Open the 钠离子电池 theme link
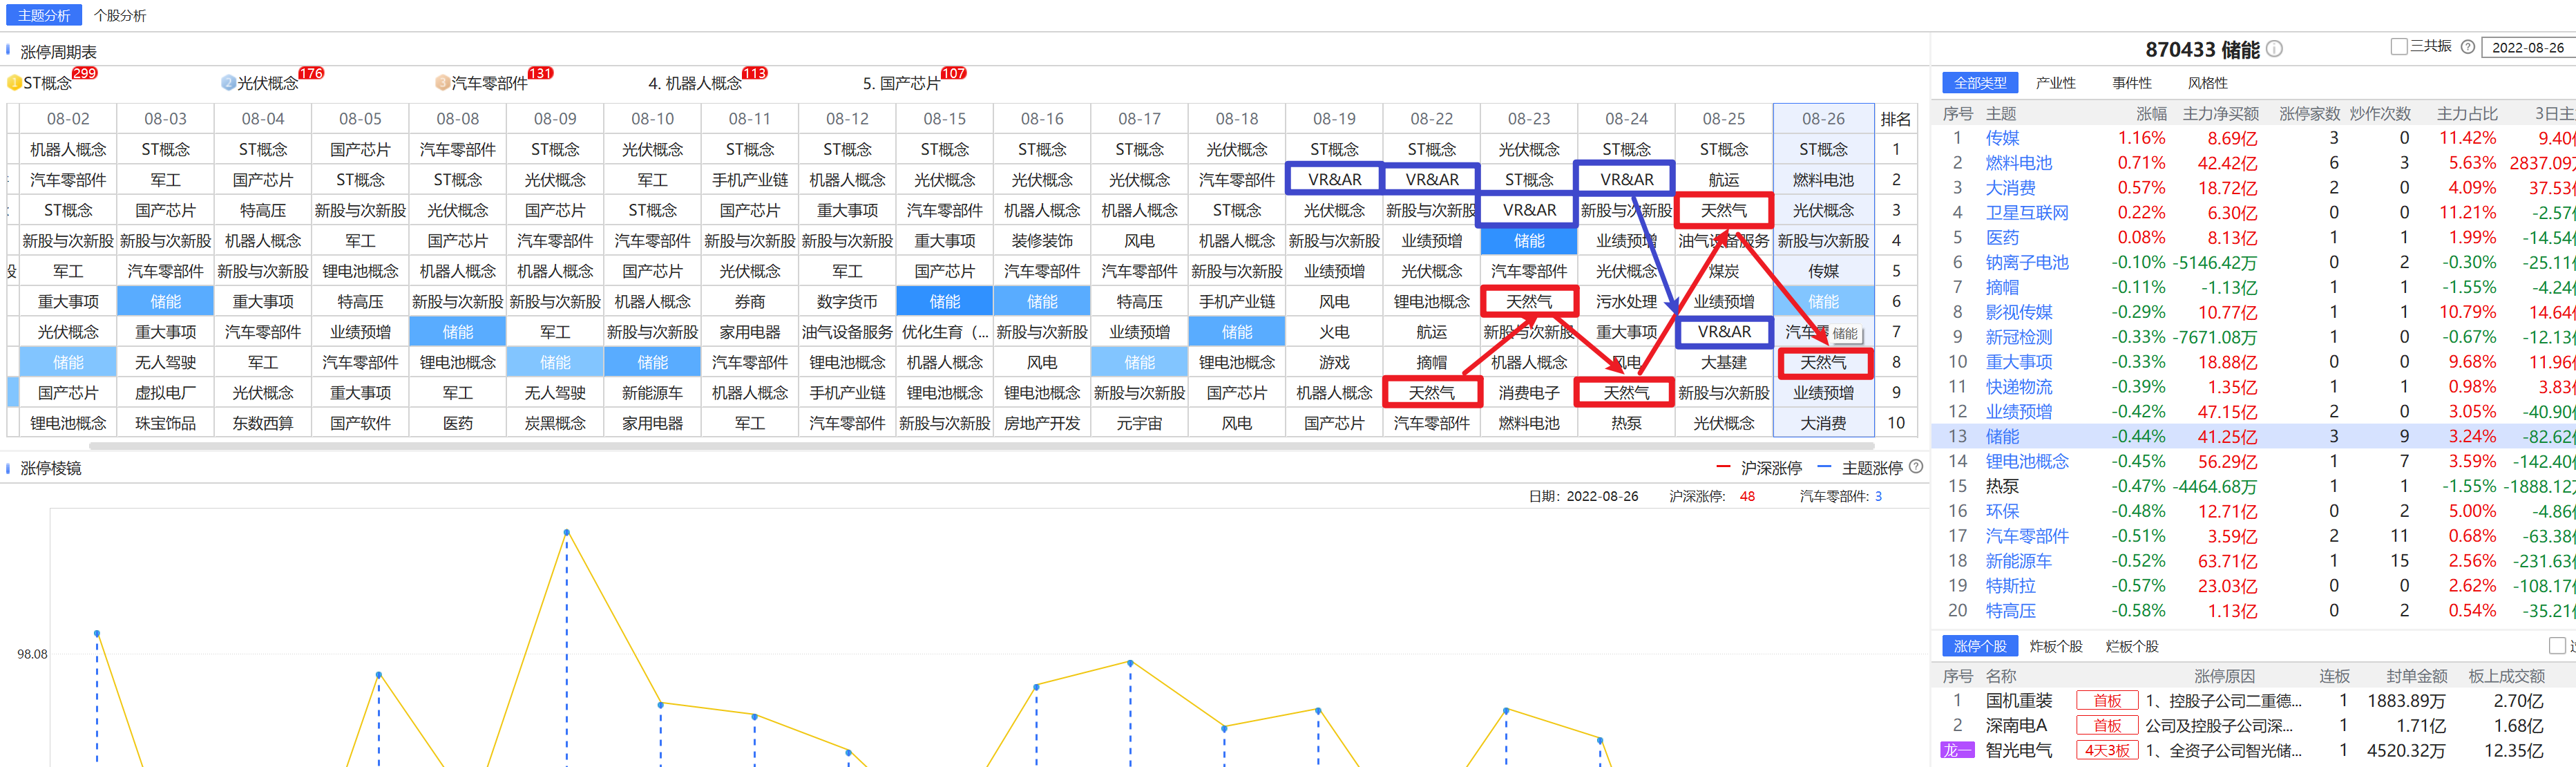 coord(2027,262)
